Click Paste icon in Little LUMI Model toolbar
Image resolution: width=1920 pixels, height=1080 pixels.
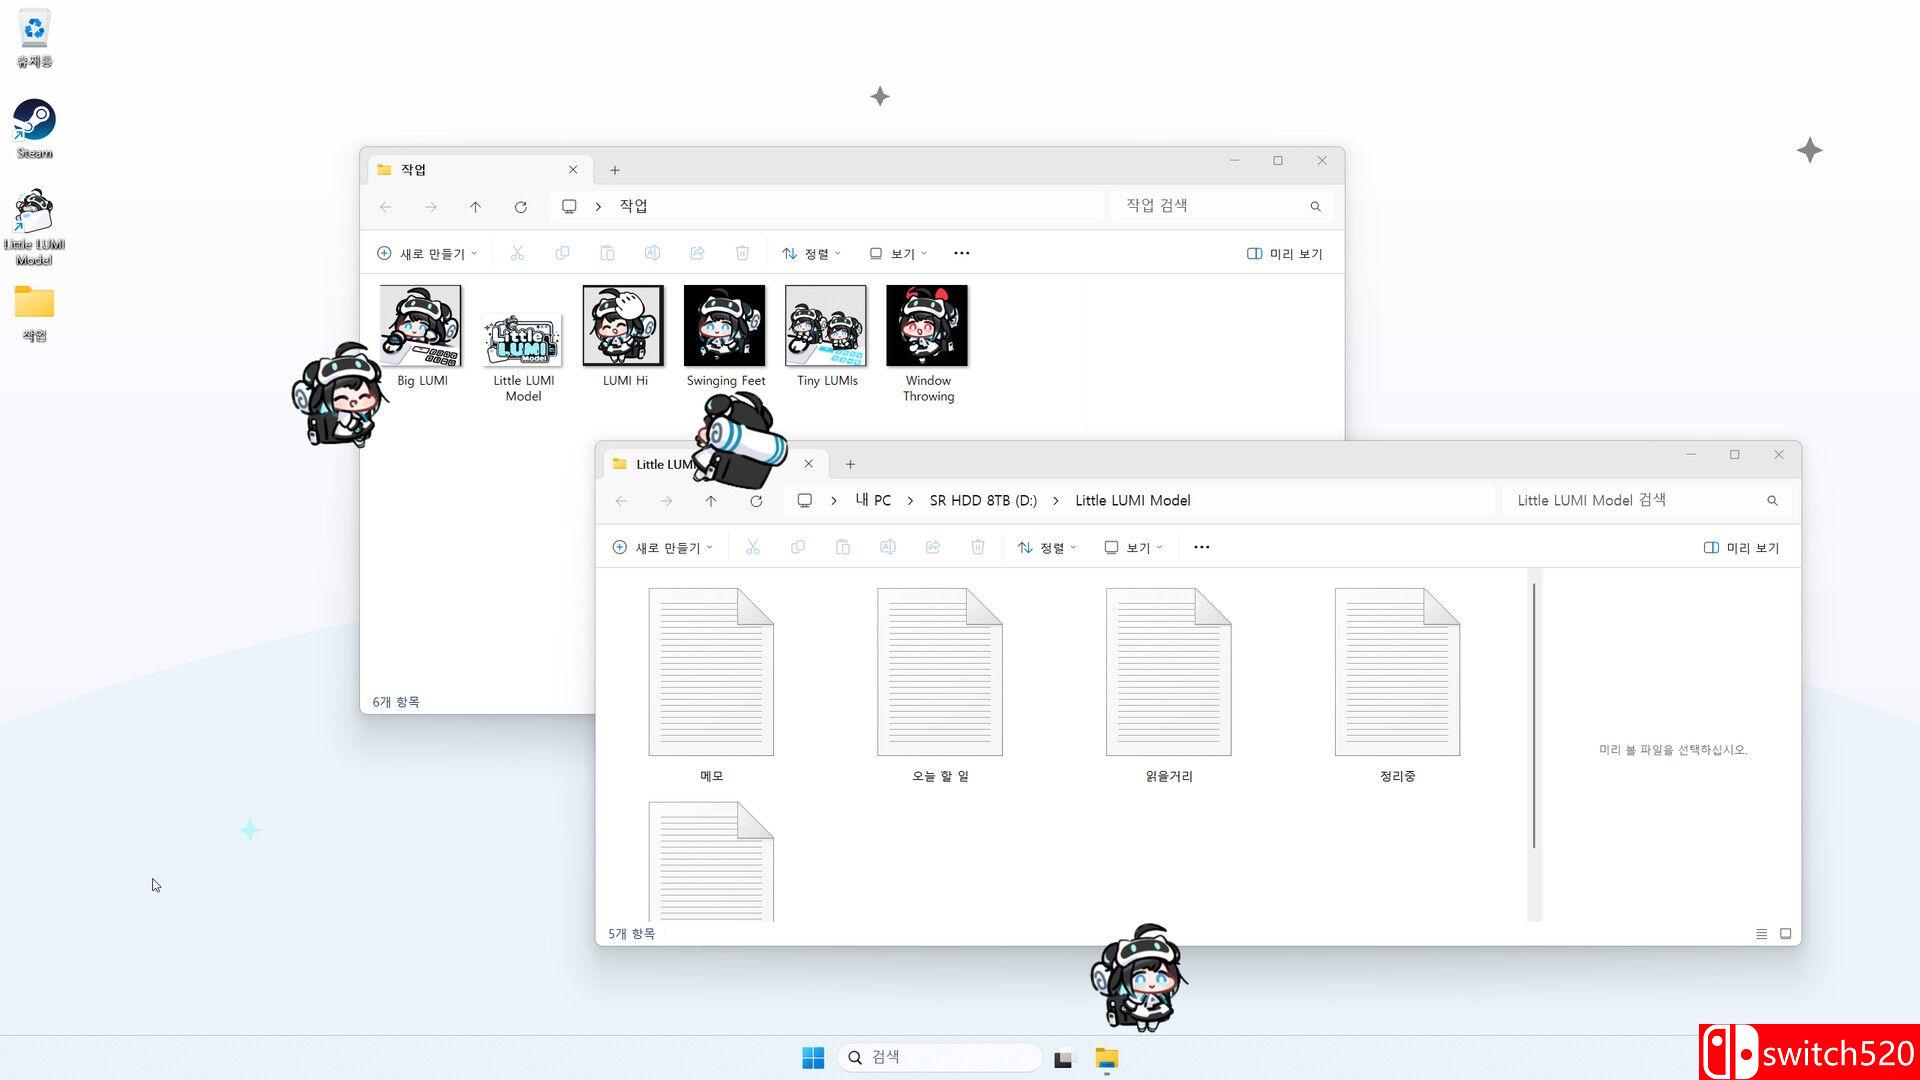pos(843,547)
